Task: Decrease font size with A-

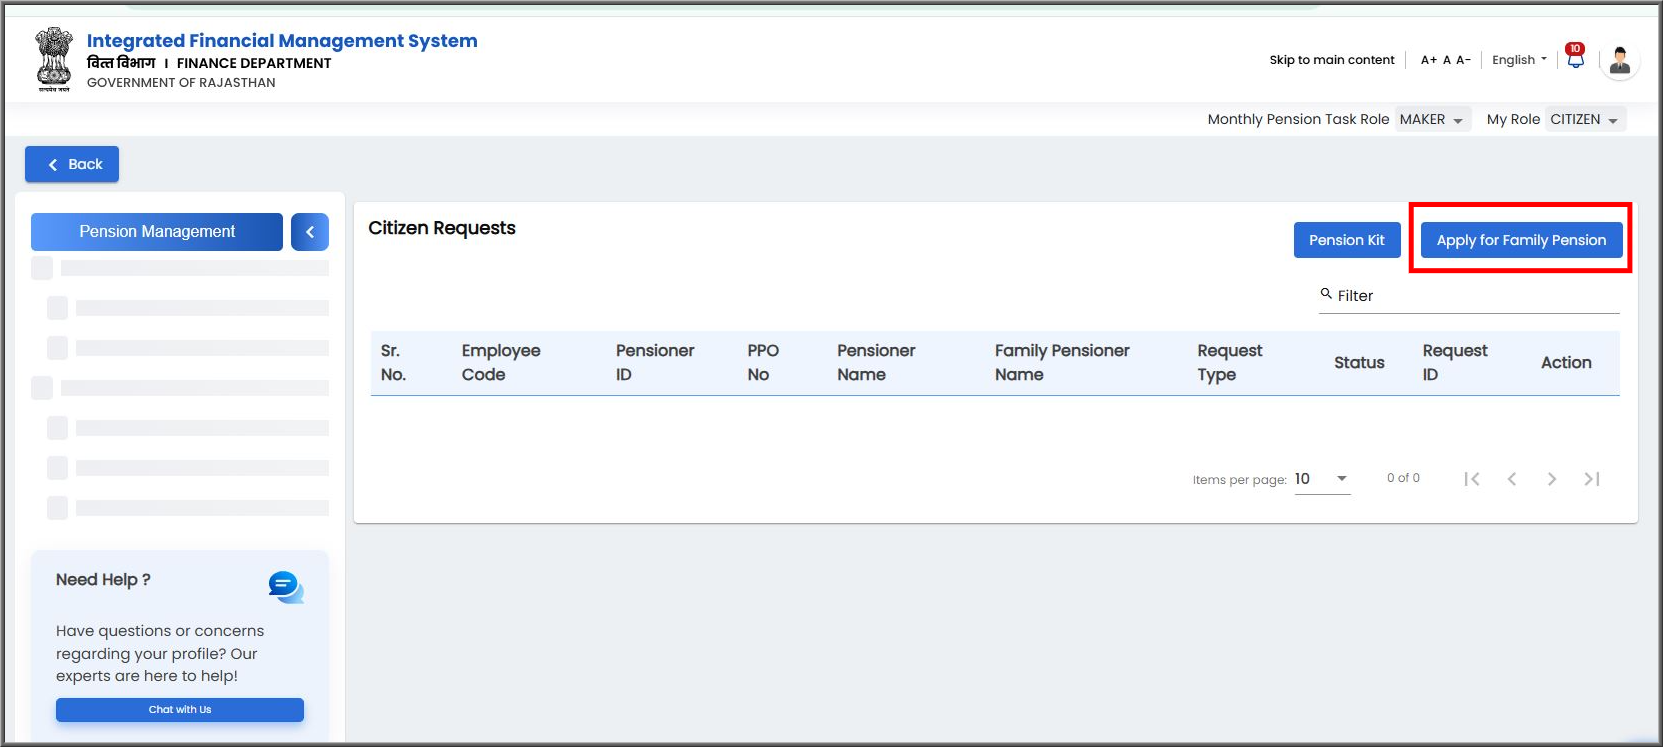Action: point(1463,60)
